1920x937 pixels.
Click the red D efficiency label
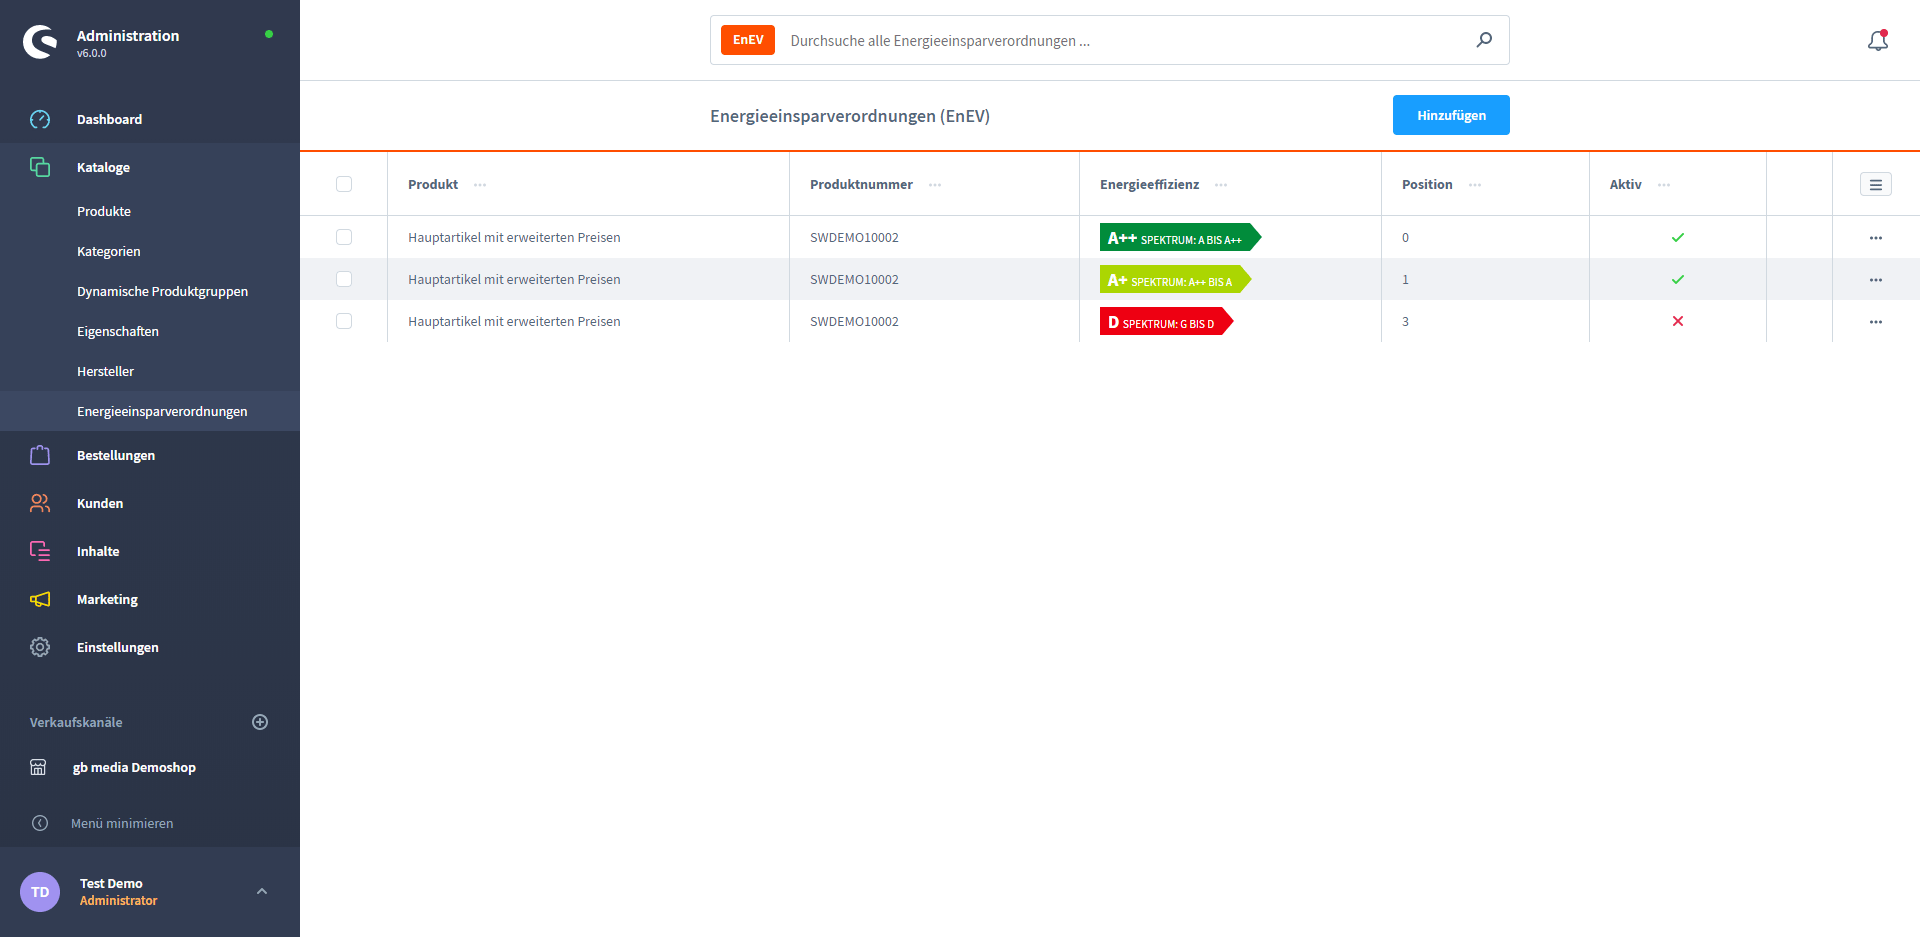[1166, 321]
